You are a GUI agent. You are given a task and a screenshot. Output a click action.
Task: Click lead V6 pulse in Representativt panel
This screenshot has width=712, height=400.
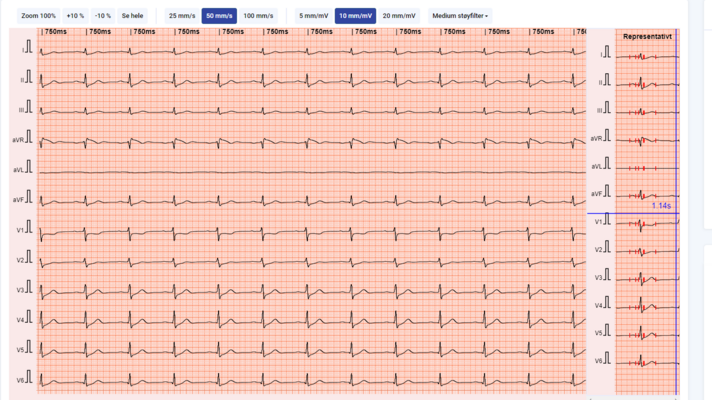point(607,358)
